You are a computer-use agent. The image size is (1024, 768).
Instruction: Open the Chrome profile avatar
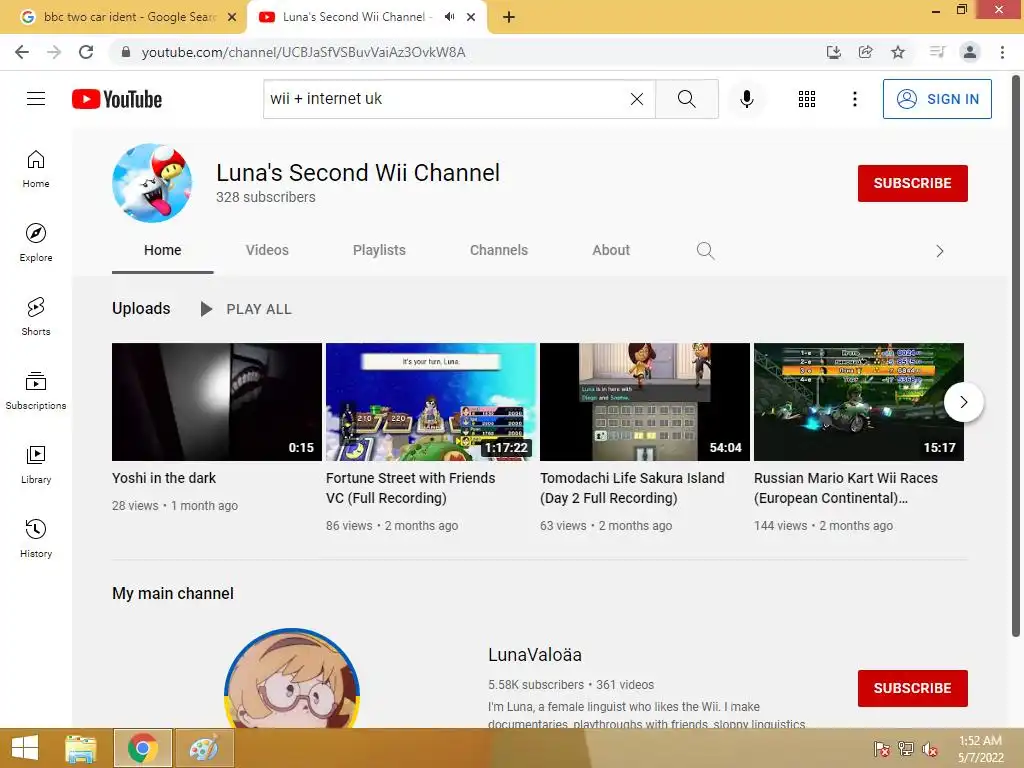[970, 52]
